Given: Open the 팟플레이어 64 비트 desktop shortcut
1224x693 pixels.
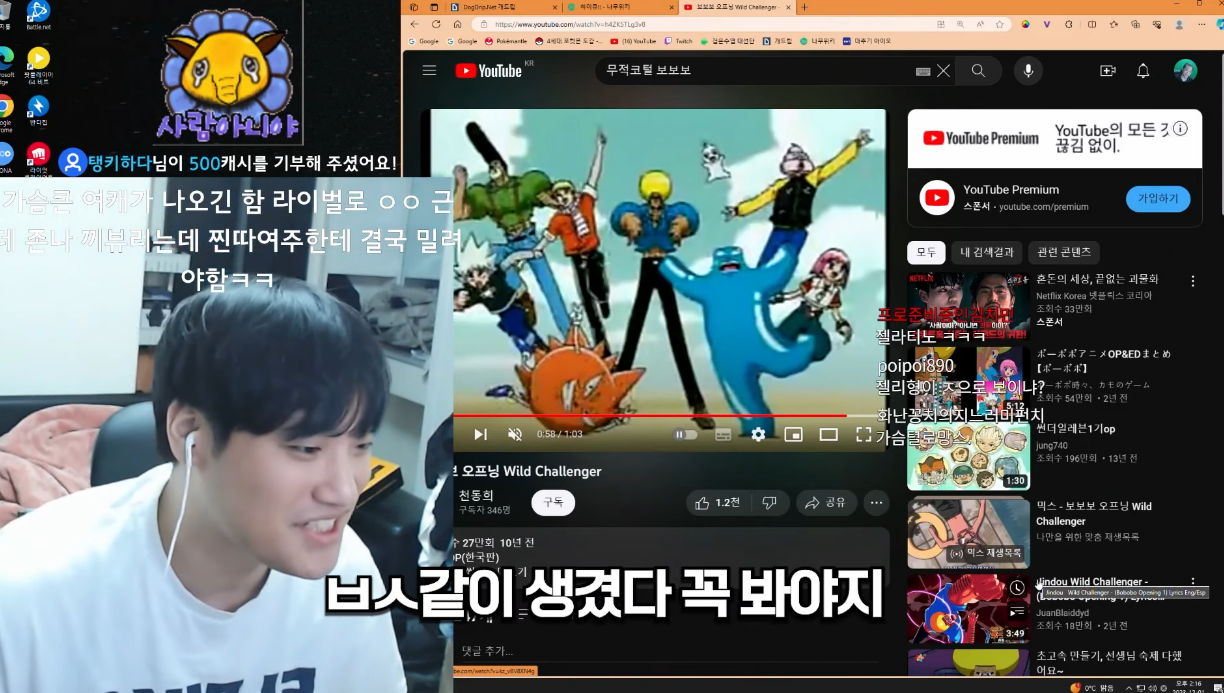Looking at the screenshot, I should (38, 64).
